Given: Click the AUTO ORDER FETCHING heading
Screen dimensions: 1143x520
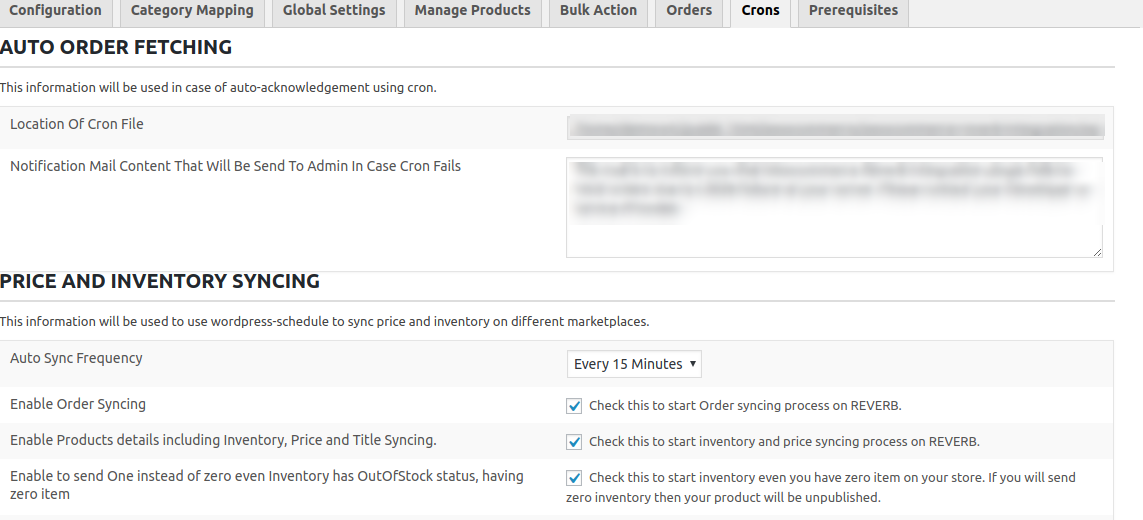Looking at the screenshot, I should point(116,48).
